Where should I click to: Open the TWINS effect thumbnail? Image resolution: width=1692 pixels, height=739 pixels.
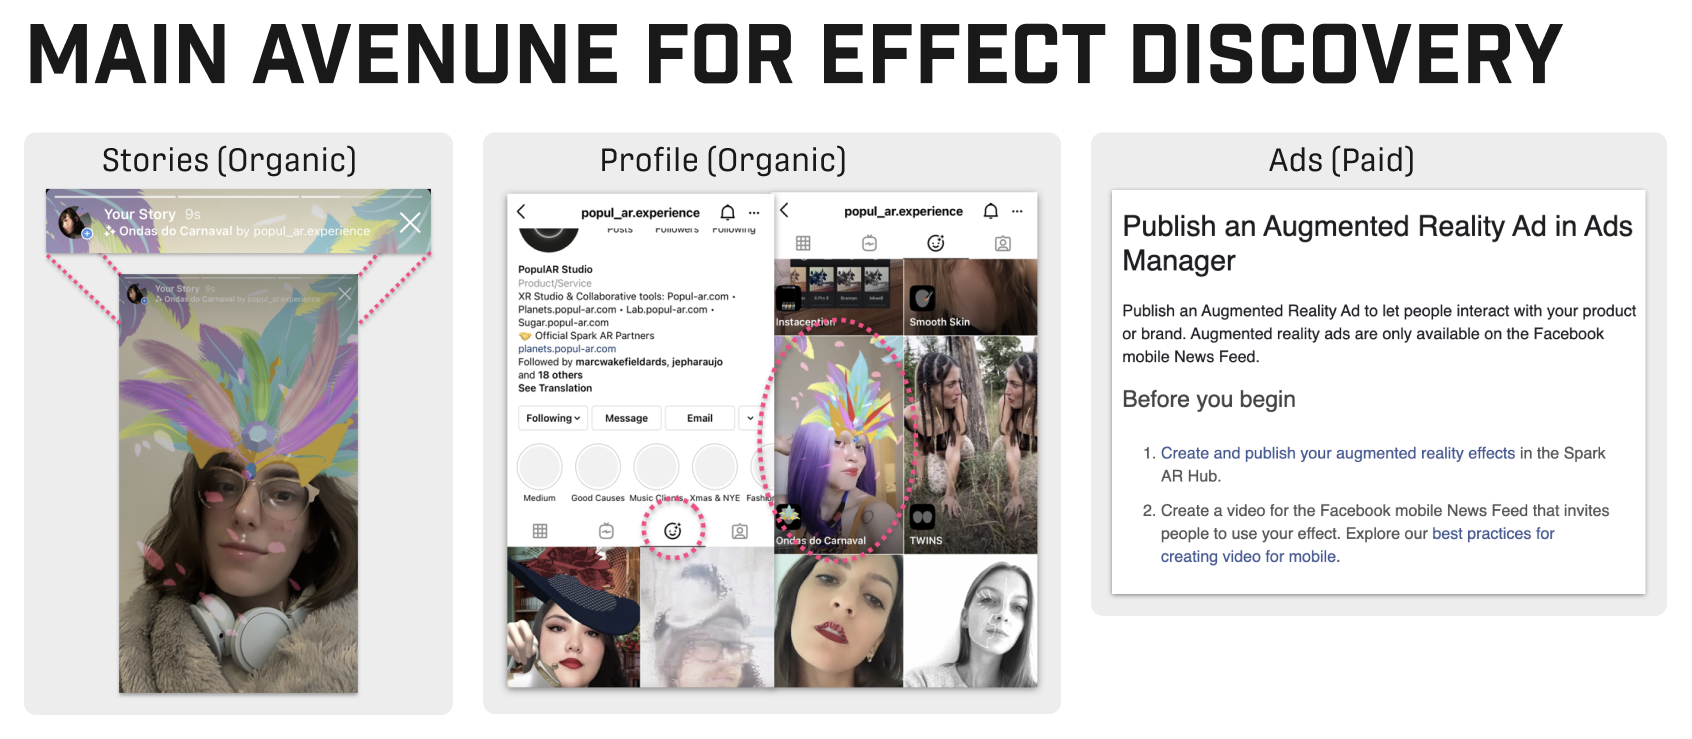971,444
